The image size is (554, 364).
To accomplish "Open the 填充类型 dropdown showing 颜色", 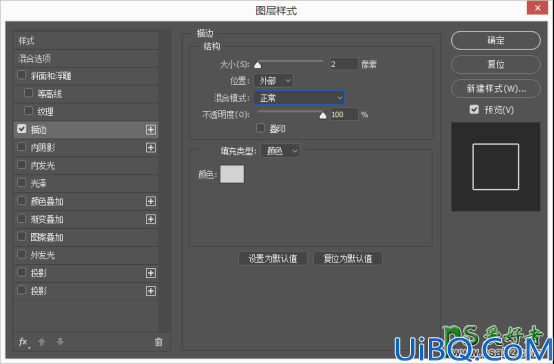I will click(280, 151).
